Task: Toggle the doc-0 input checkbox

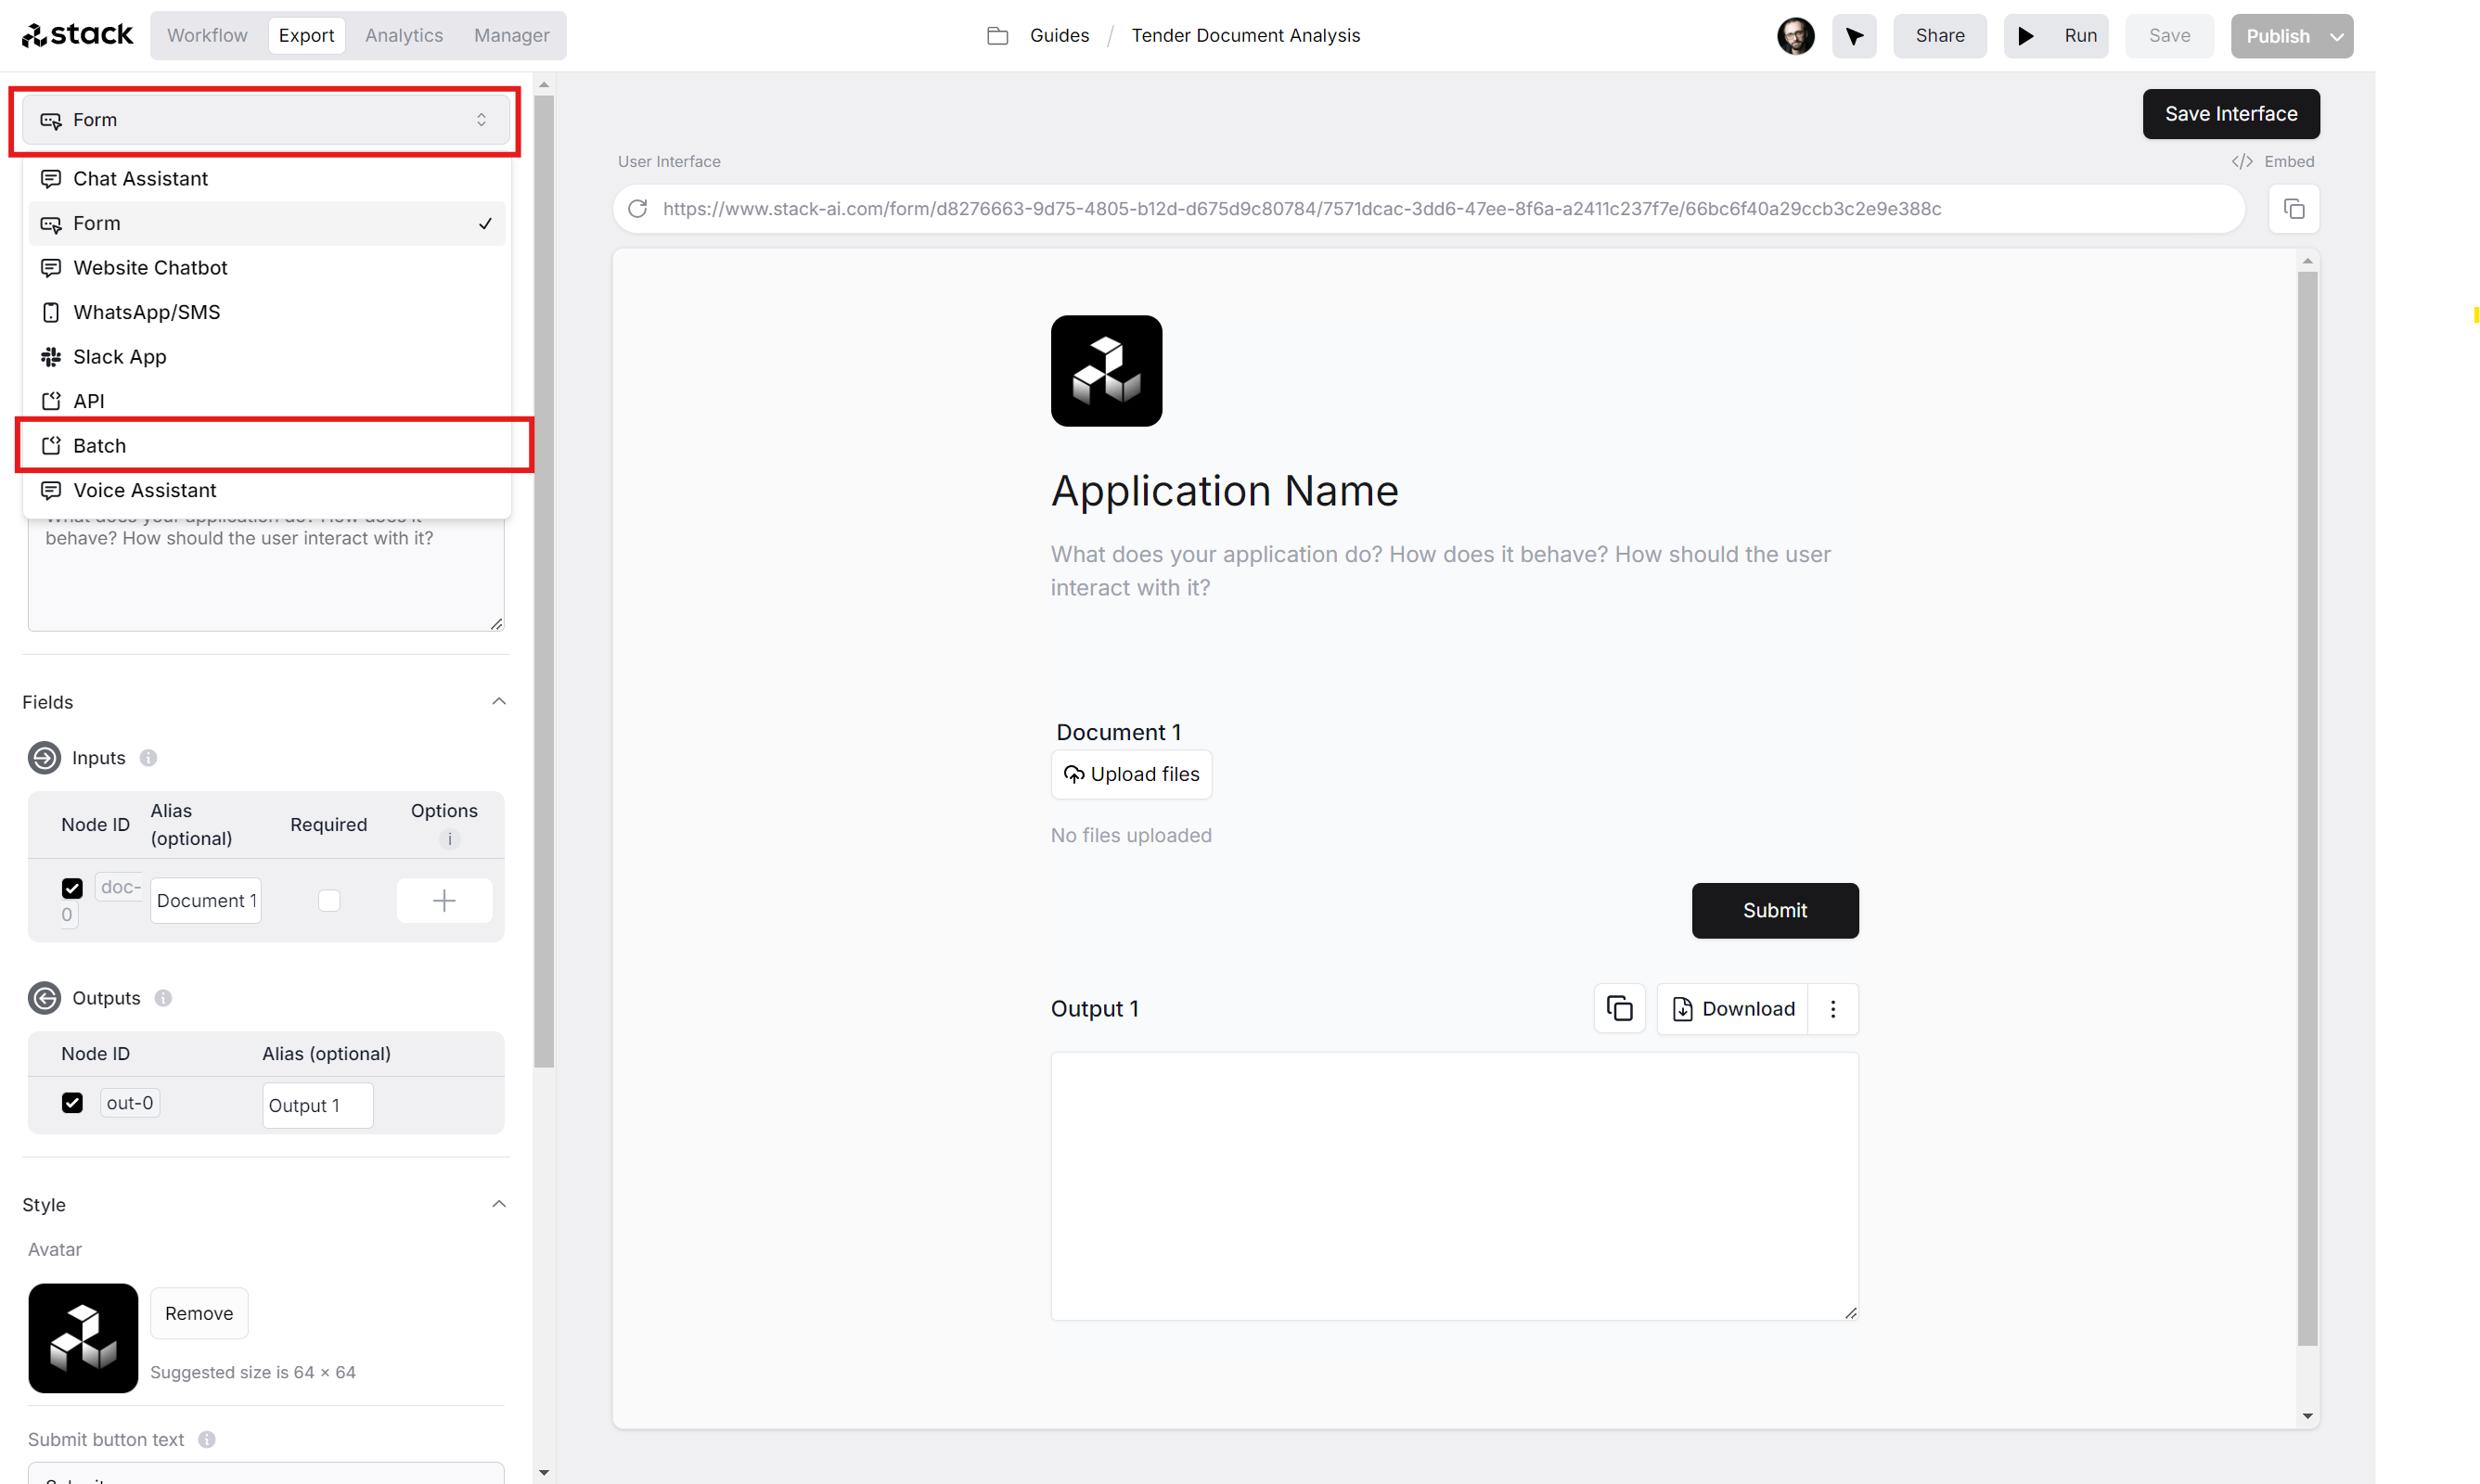Action: (72, 887)
